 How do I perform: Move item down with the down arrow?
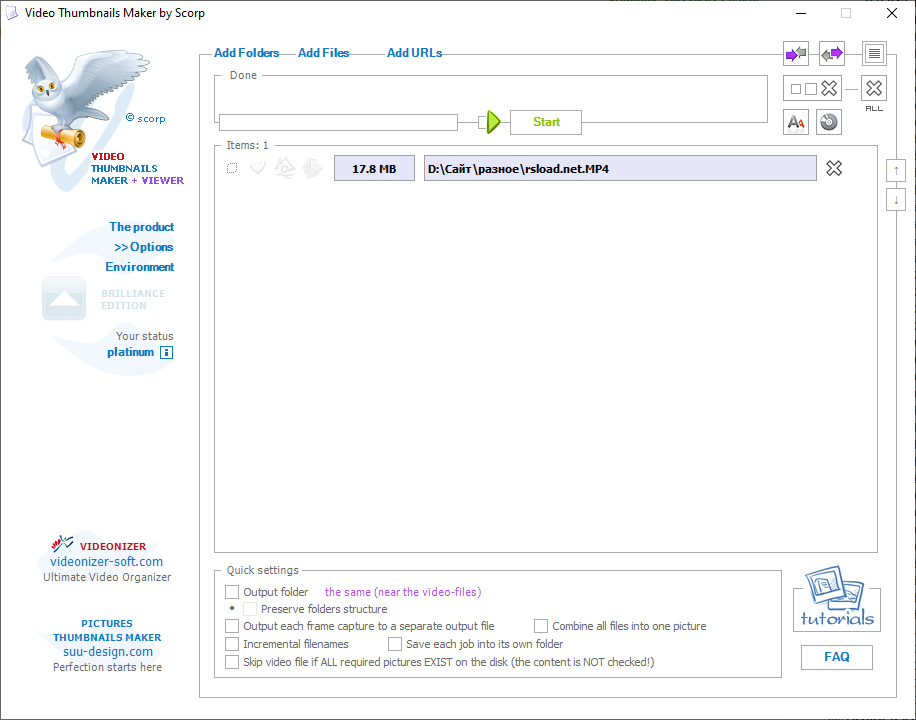tap(896, 200)
